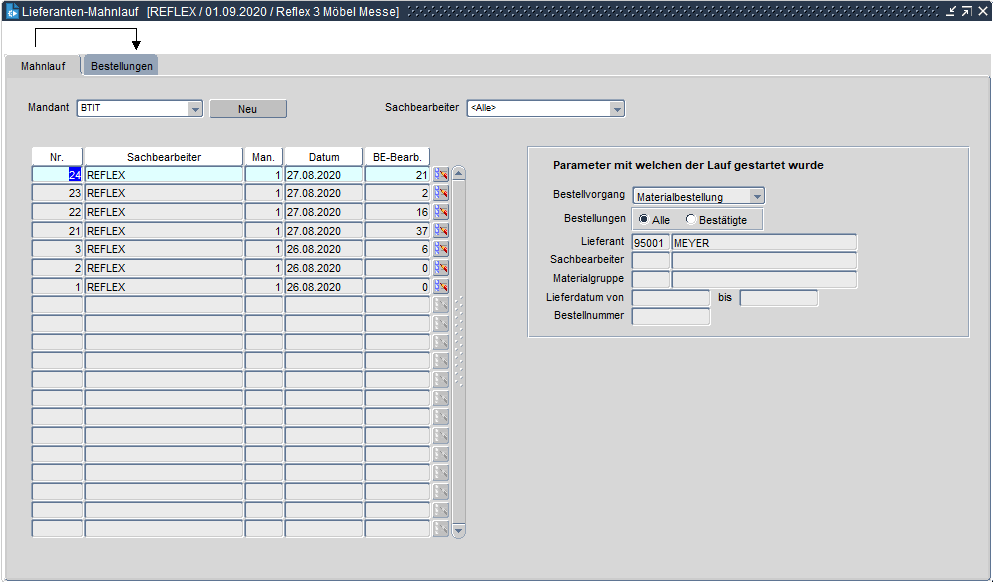Select the Mahnlauf tab
Viewport: 993px width, 582px height.
(43, 66)
